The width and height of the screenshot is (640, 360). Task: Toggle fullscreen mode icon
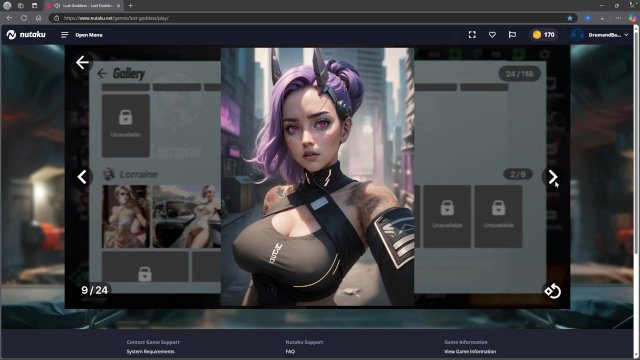coord(472,35)
